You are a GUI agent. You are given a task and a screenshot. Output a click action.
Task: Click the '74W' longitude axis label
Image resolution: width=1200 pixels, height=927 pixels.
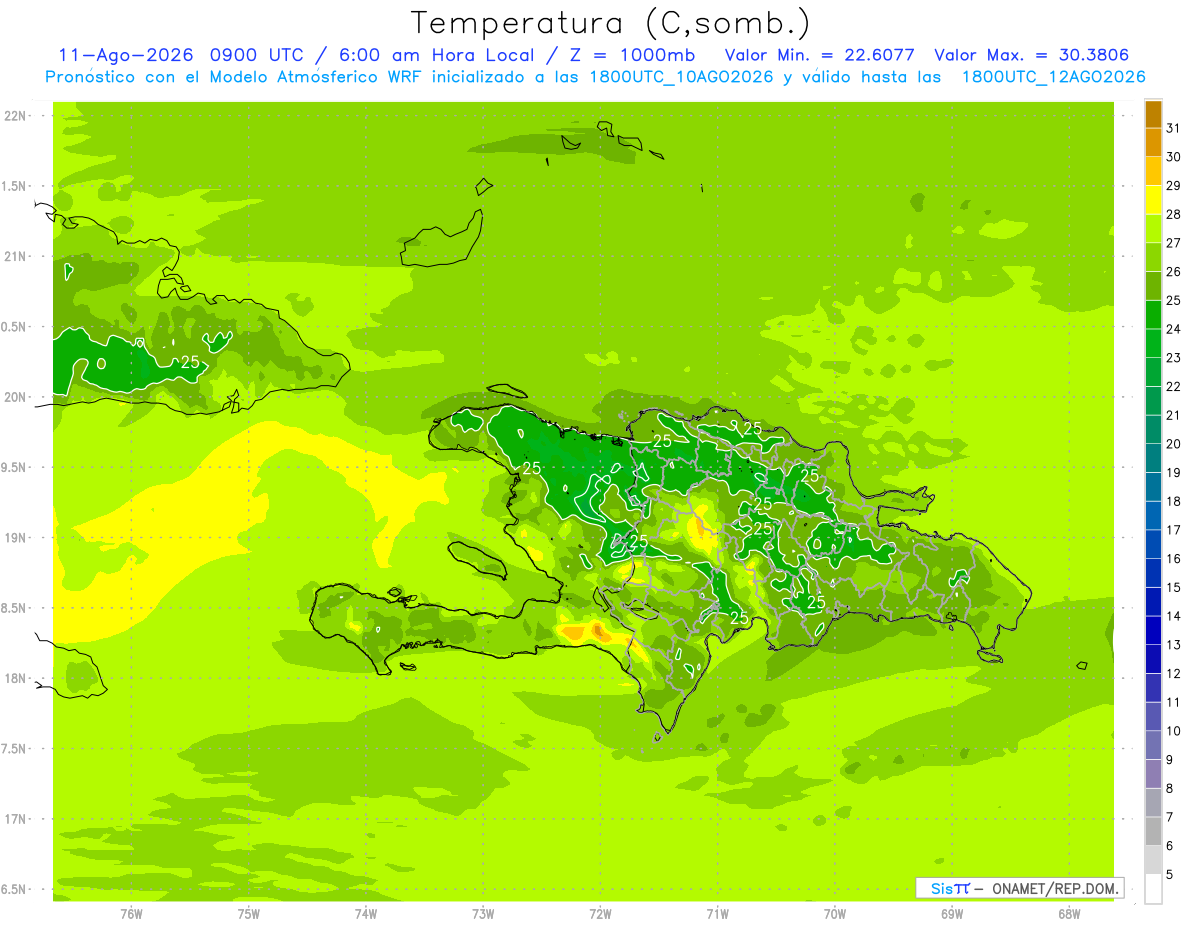366,913
